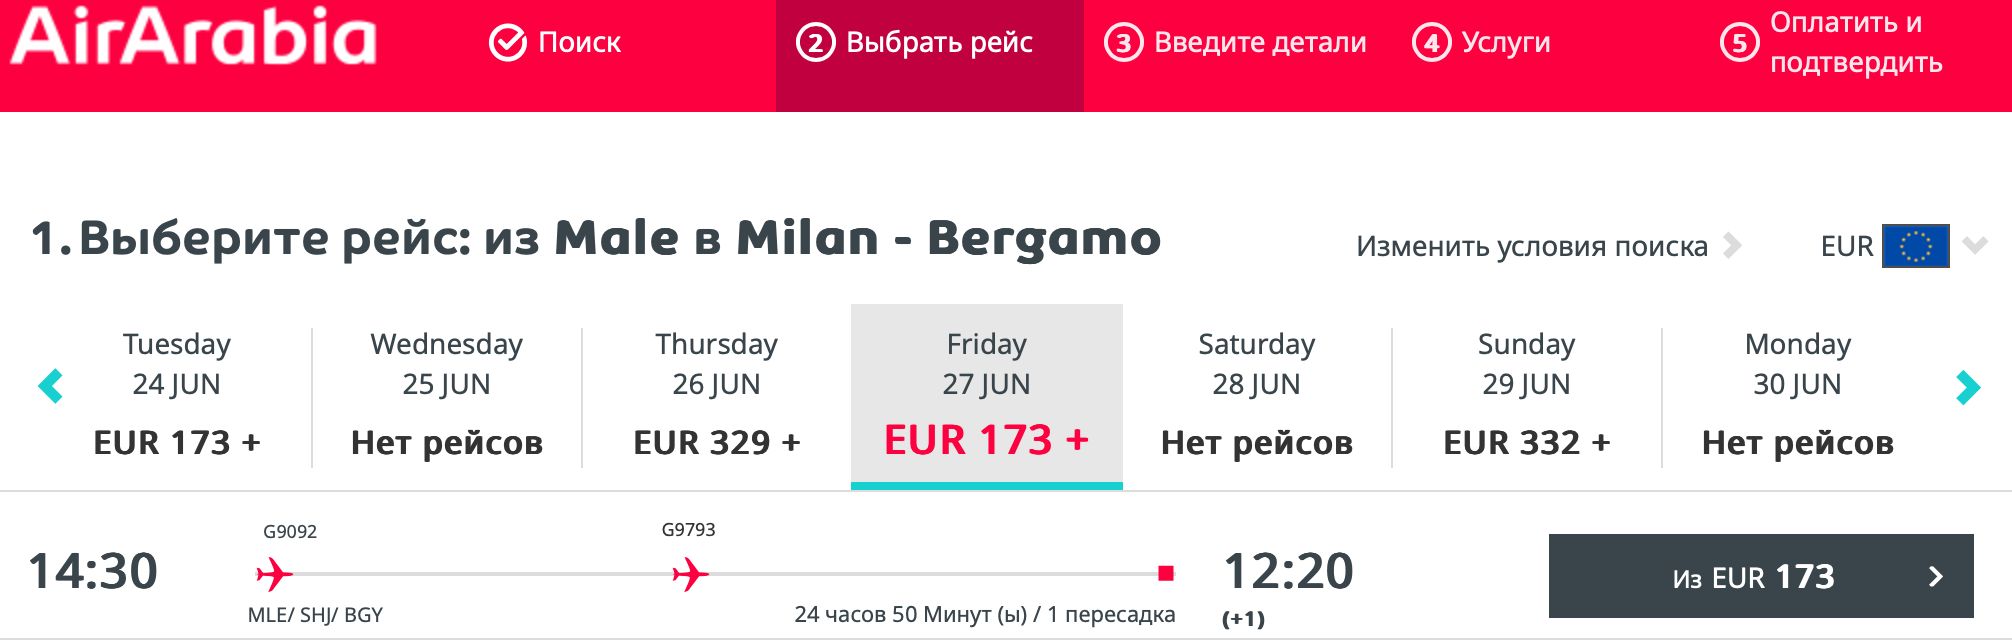This screenshot has height=640, width=2012.
Task: Show previous dates with left teal arrow
Action: (50, 385)
